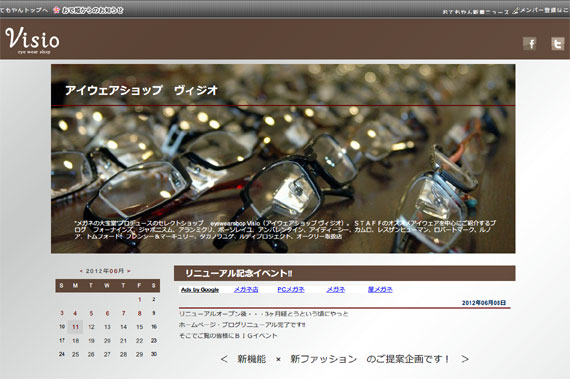Image resolution: width=570 pixels, height=379 pixels.
Task: Go to next month in calendar
Action: [x=129, y=271]
